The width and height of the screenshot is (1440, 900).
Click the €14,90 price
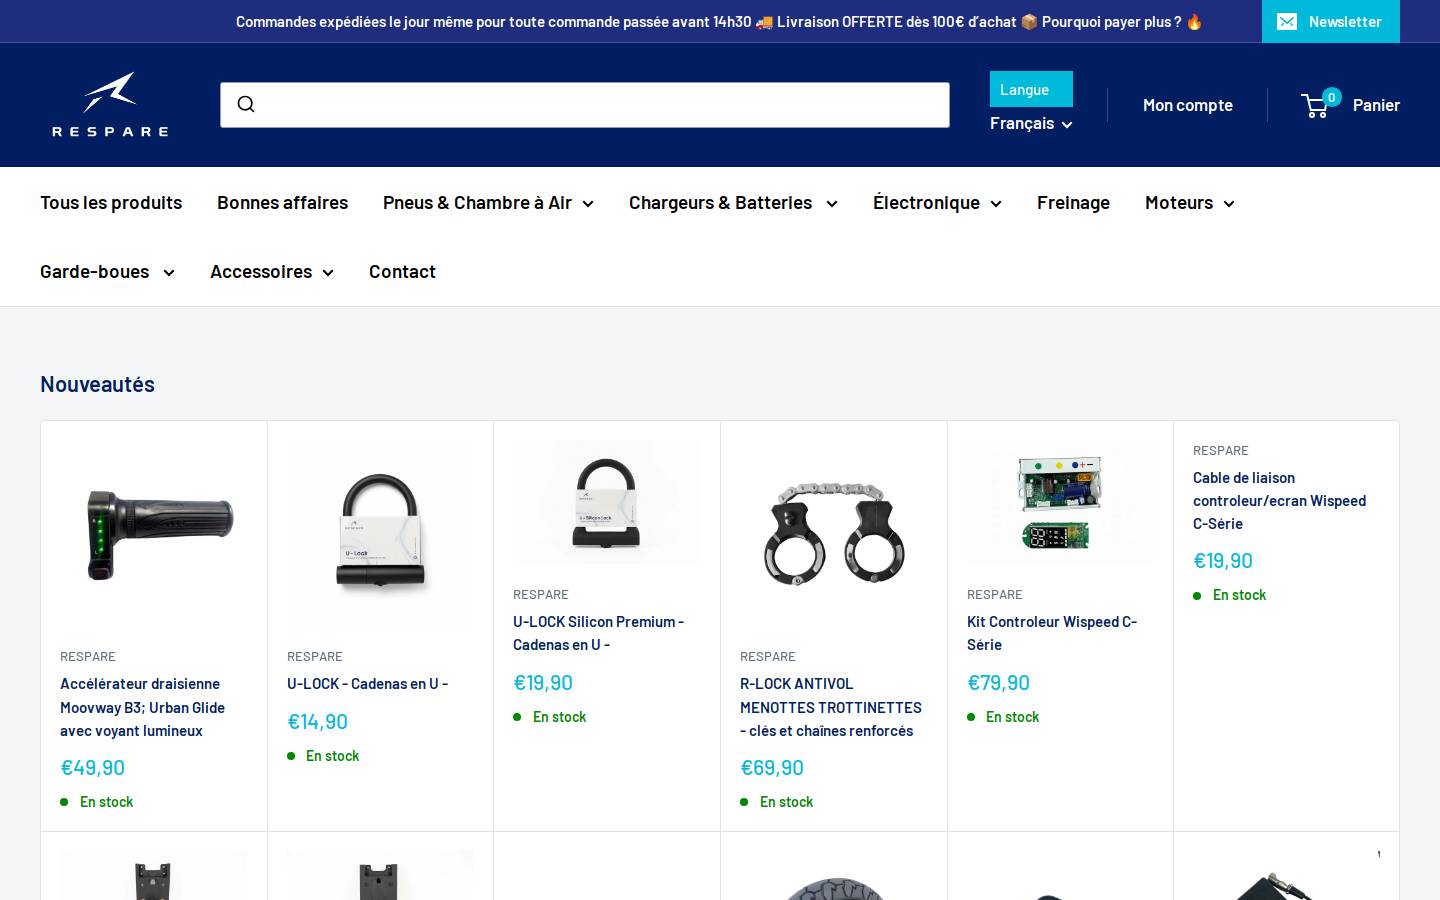tap(317, 722)
